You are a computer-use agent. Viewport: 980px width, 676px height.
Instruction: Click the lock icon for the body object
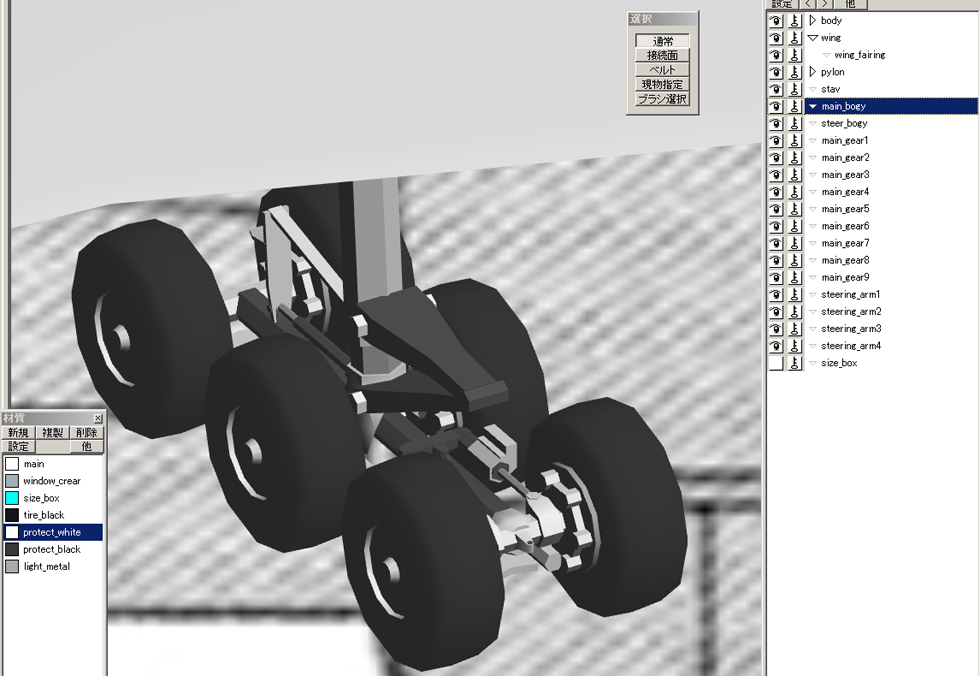794,21
